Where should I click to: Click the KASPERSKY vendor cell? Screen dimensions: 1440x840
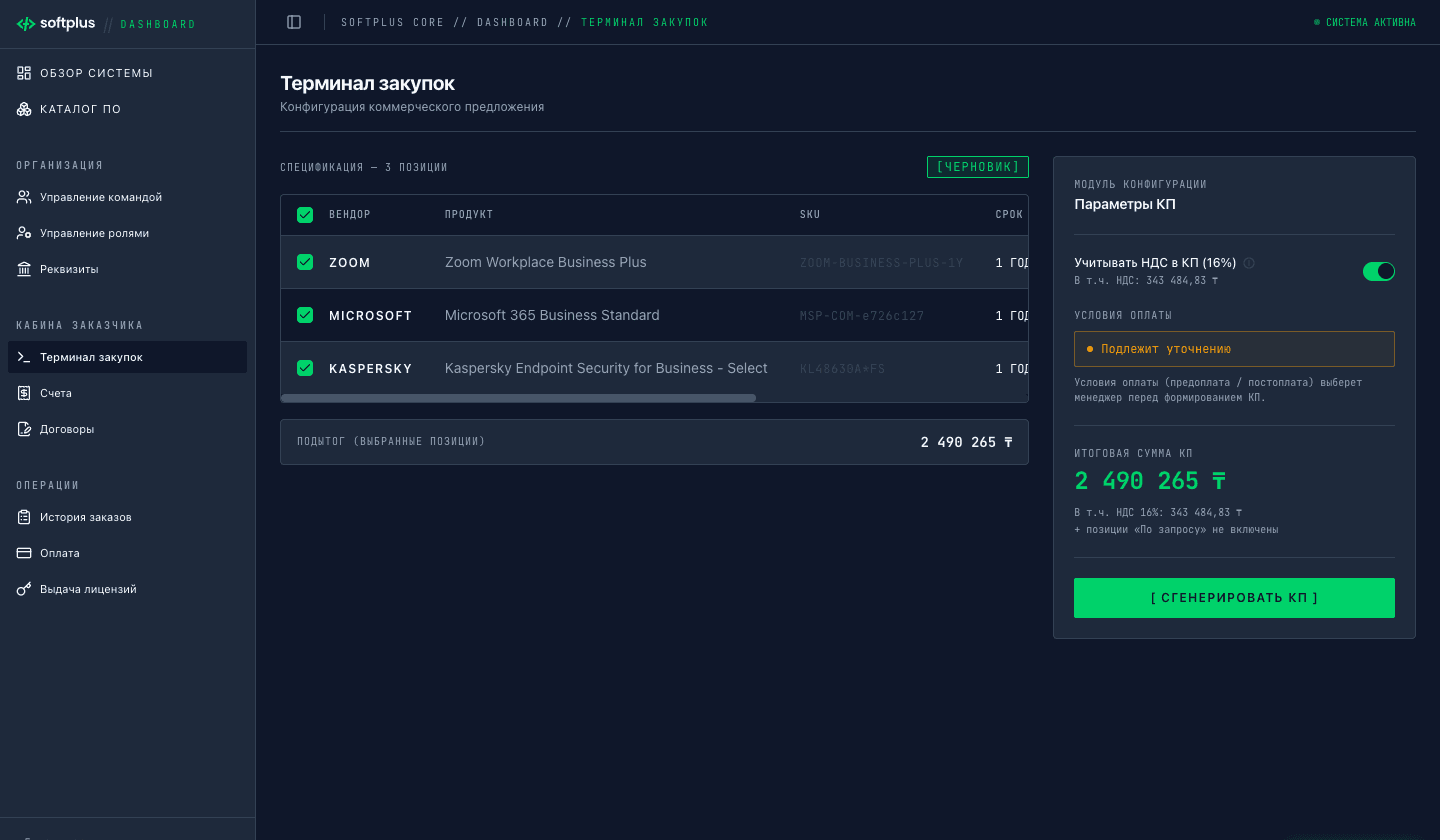click(370, 369)
